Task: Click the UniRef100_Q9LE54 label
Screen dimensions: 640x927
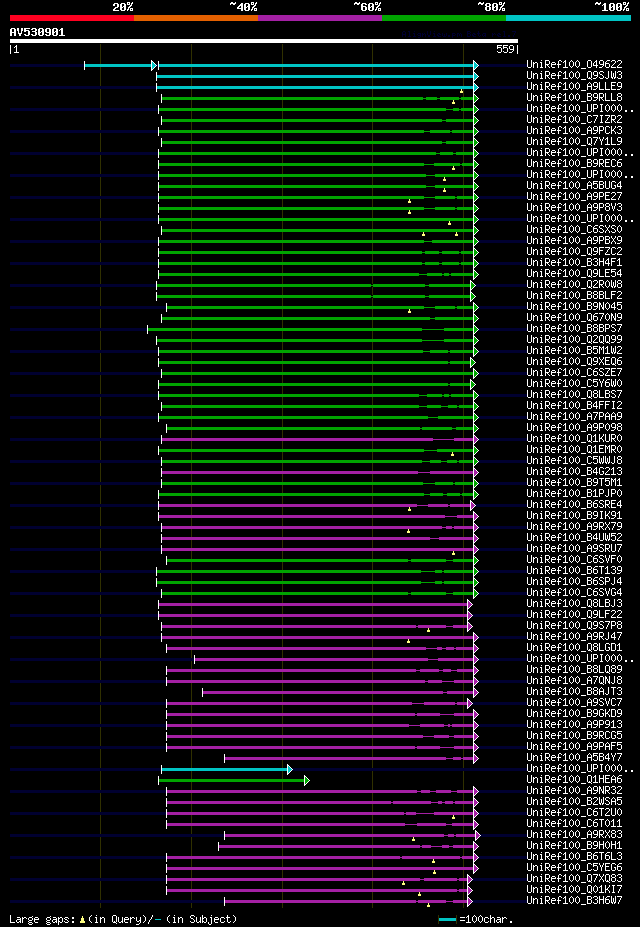Action: point(574,274)
